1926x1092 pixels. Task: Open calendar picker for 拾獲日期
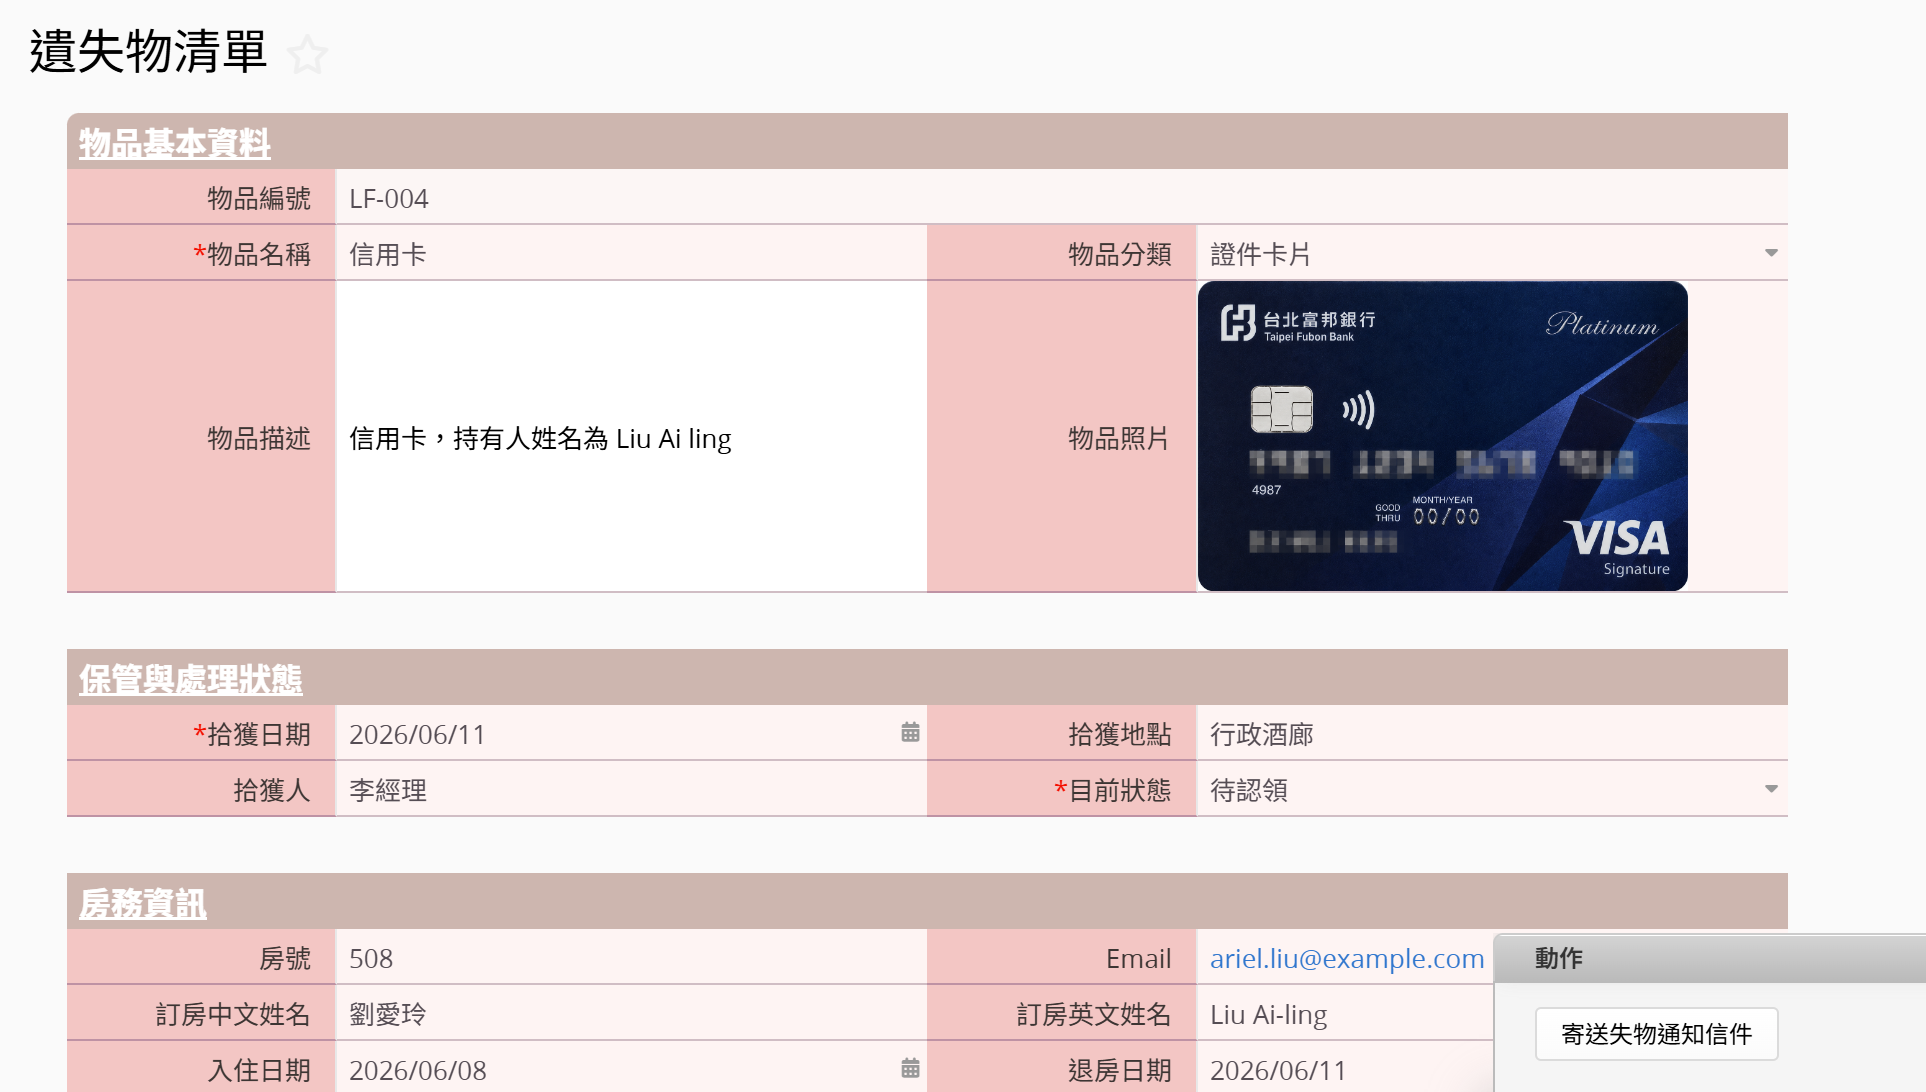[910, 733]
